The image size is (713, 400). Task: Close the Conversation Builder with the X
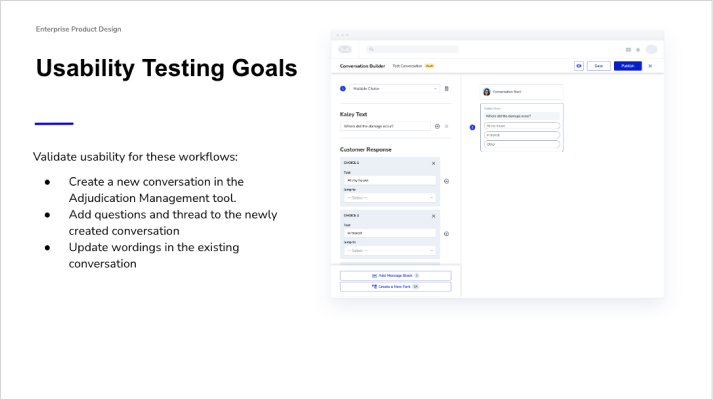click(650, 66)
